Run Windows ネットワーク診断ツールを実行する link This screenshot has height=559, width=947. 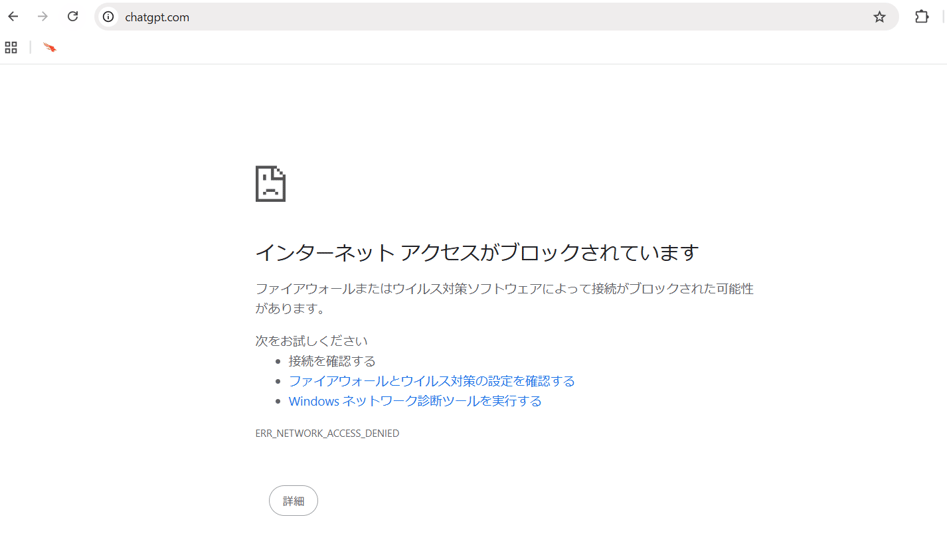415,401
